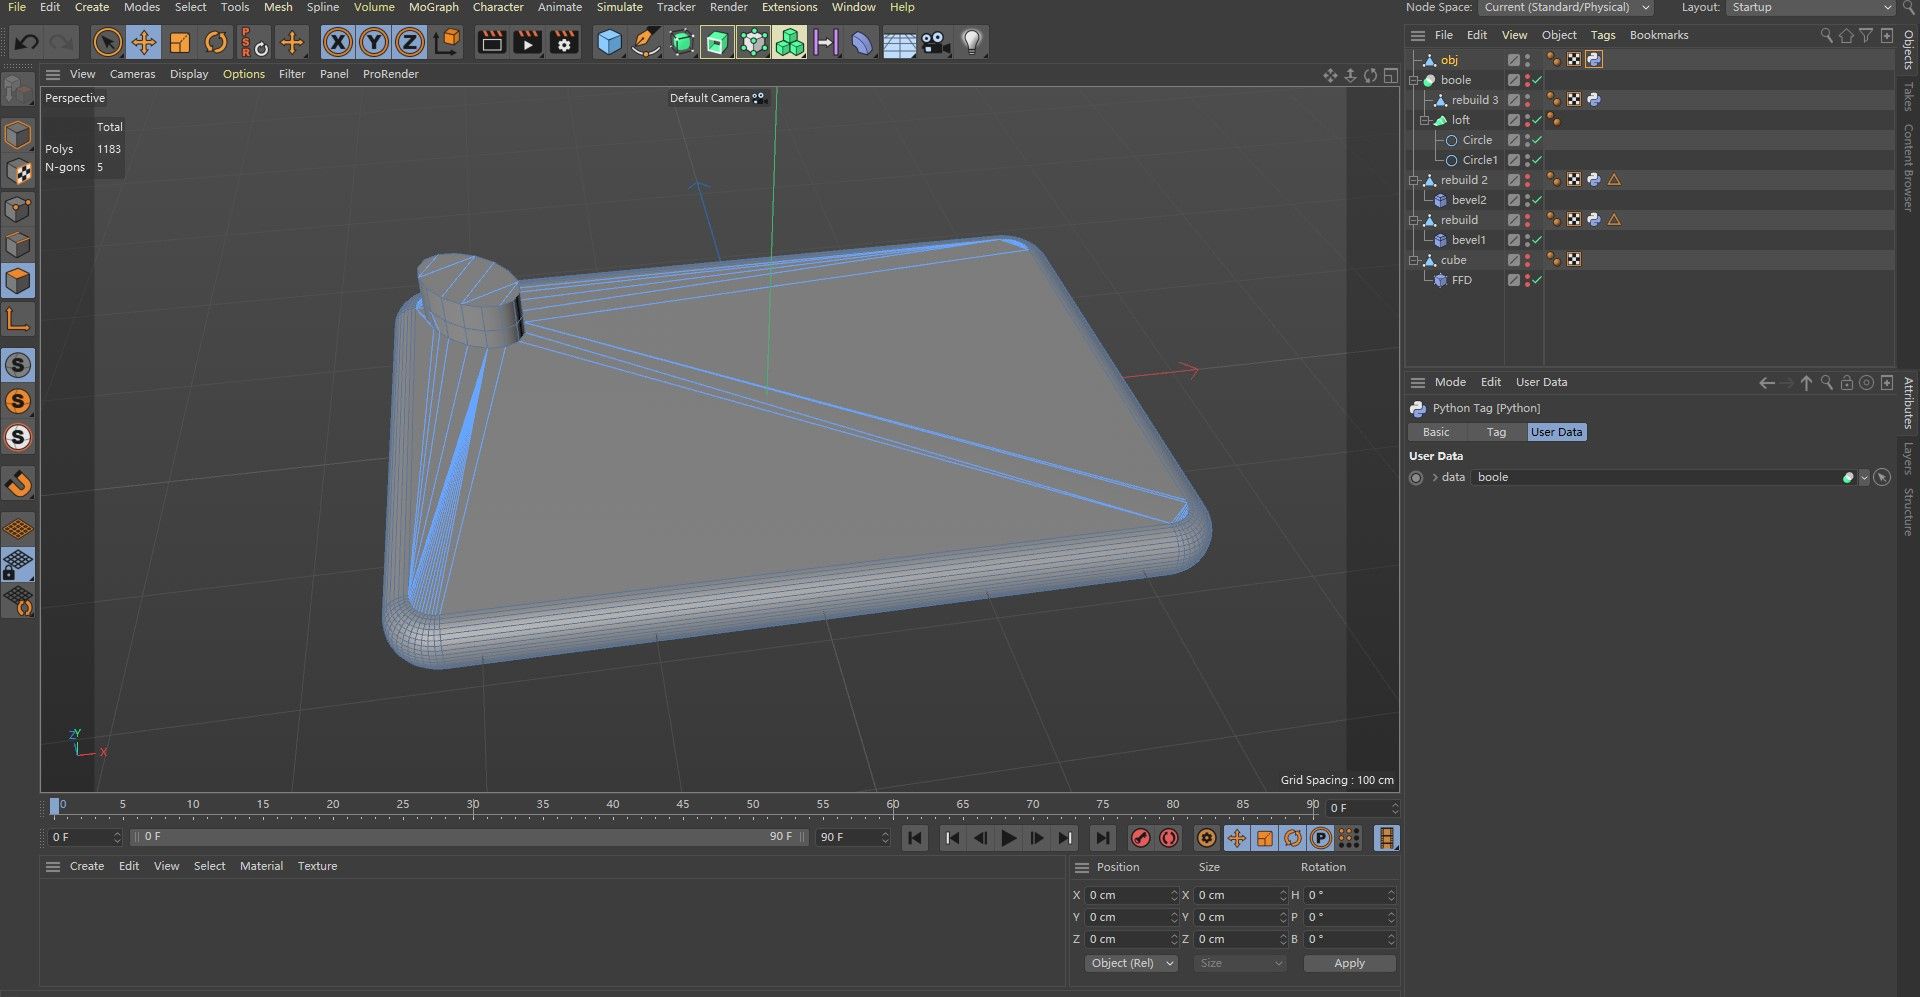
Task: Click the timeline preview range slider
Action: click(469, 837)
